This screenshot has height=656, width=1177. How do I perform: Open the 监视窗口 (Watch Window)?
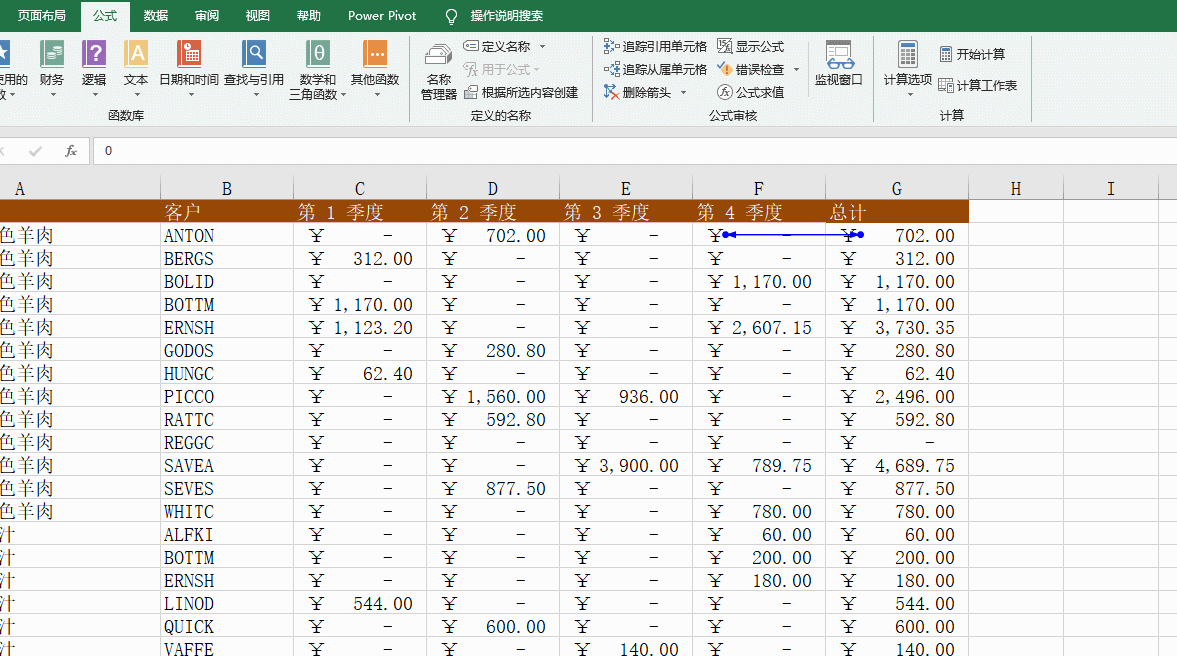pos(838,63)
